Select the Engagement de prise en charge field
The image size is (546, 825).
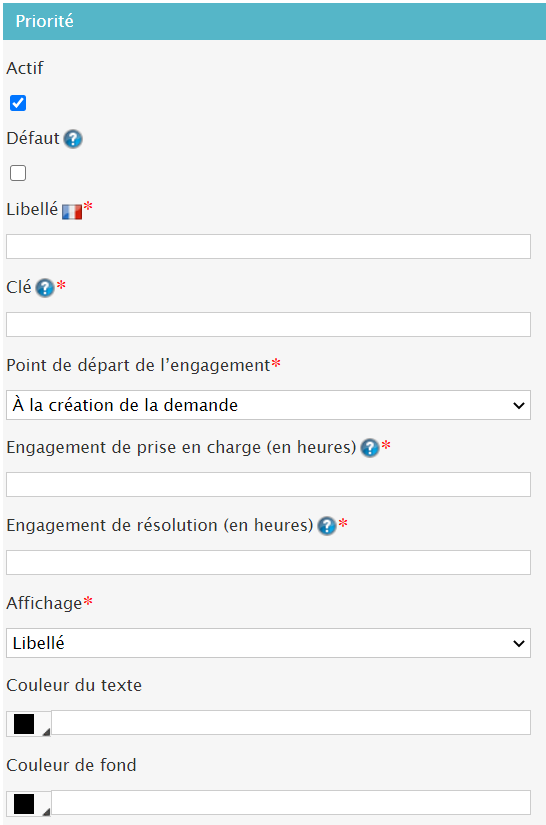pos(268,485)
